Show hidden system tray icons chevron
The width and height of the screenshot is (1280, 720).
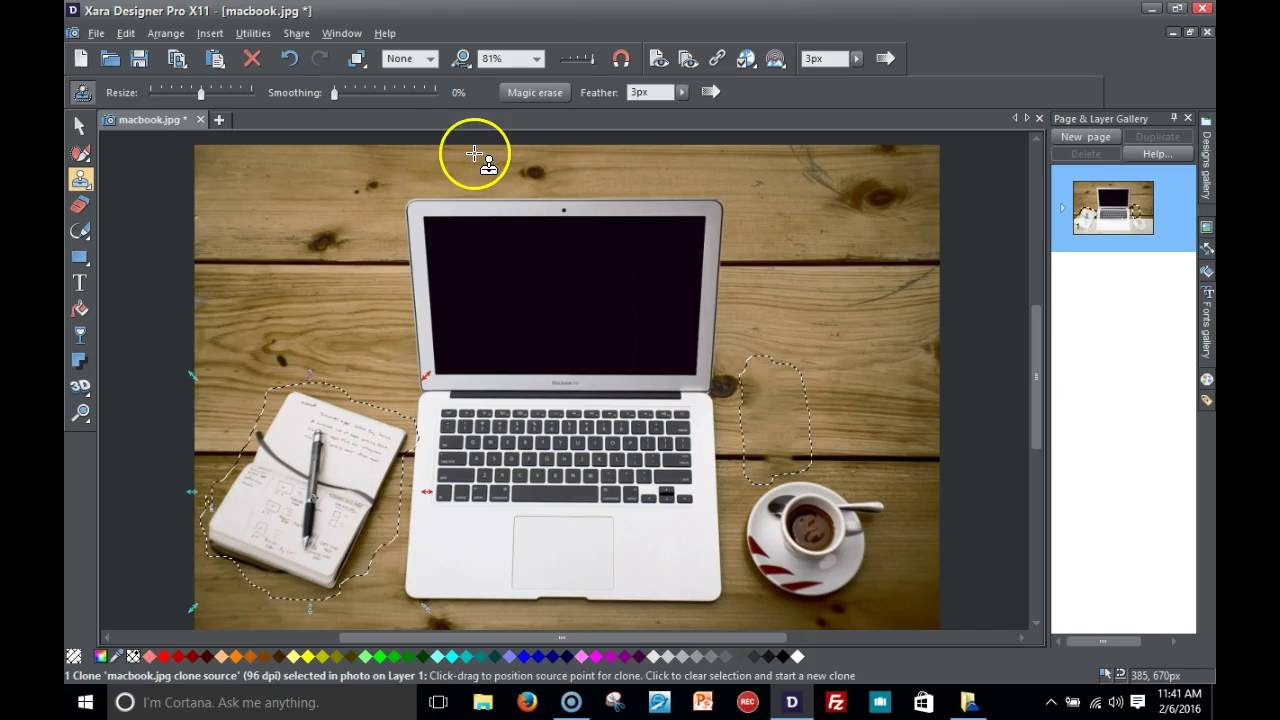(1050, 702)
